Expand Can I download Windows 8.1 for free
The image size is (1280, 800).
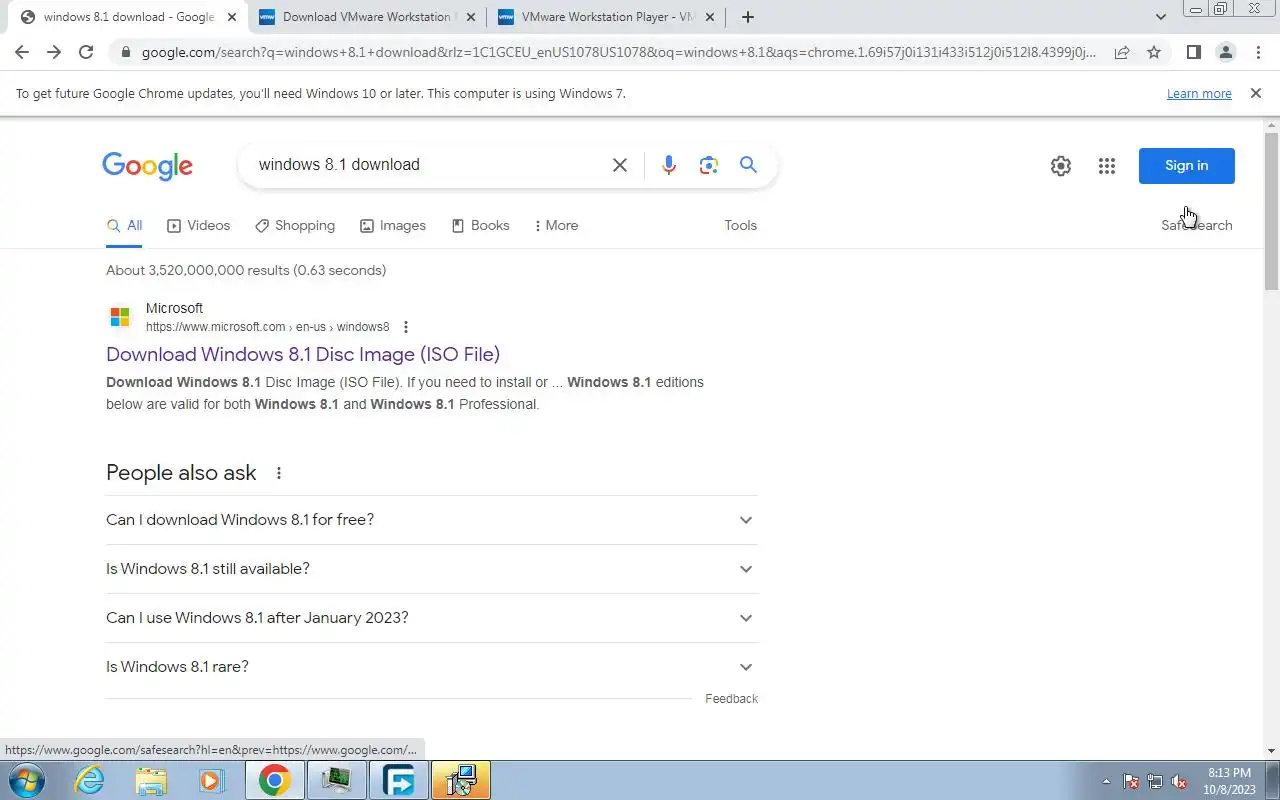coord(431,520)
